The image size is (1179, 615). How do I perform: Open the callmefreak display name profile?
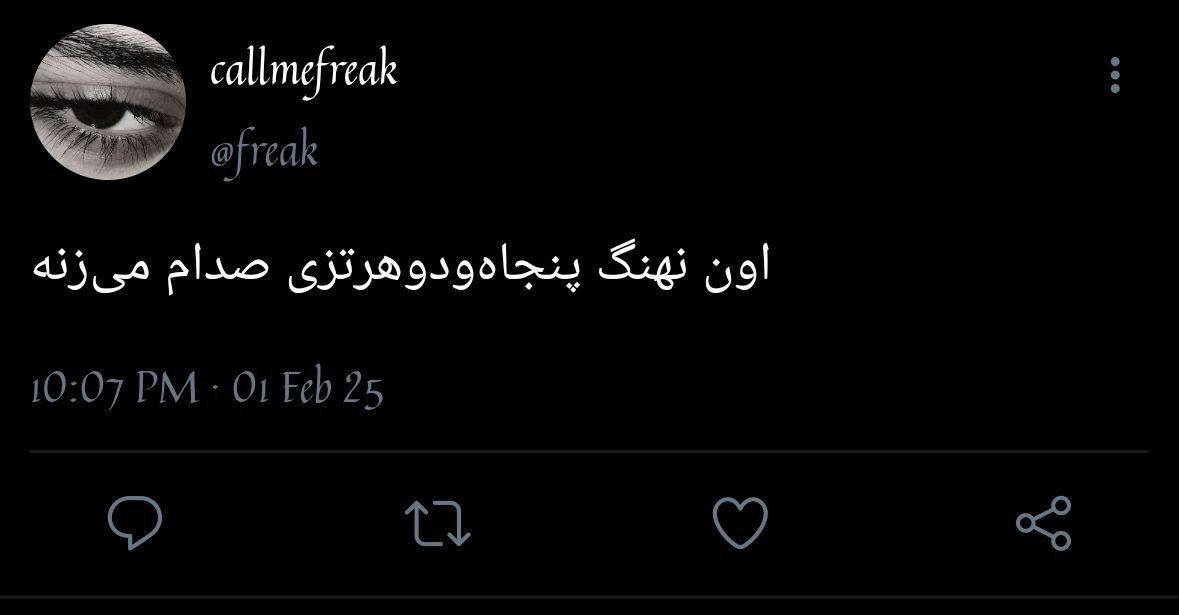[x=303, y=73]
